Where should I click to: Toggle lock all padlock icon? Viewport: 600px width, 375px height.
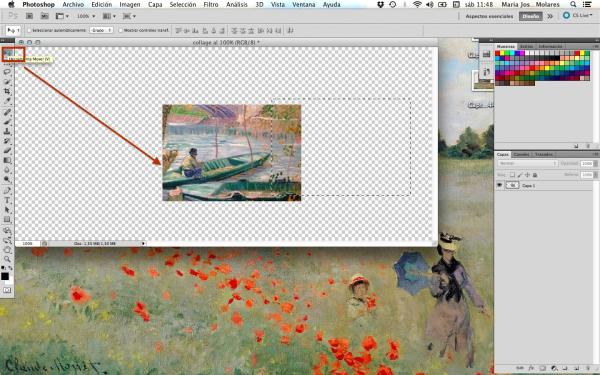[x=535, y=175]
